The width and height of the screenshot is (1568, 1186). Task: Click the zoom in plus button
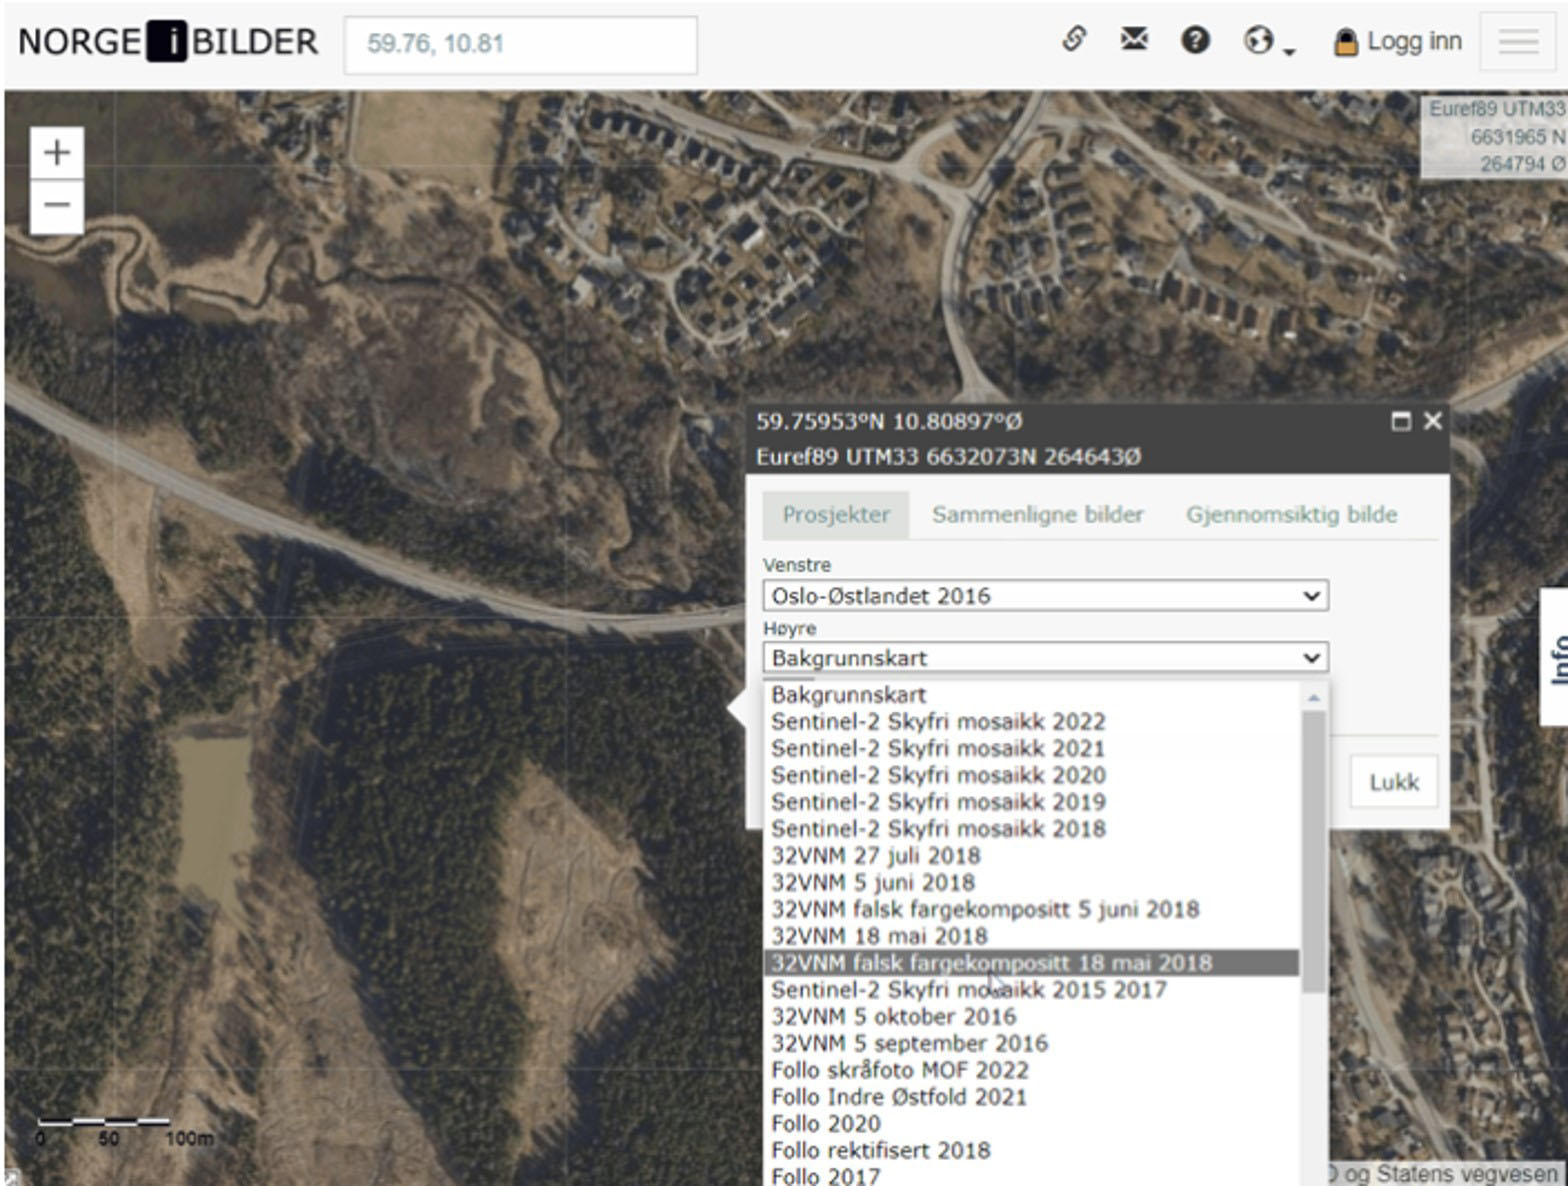click(x=56, y=153)
